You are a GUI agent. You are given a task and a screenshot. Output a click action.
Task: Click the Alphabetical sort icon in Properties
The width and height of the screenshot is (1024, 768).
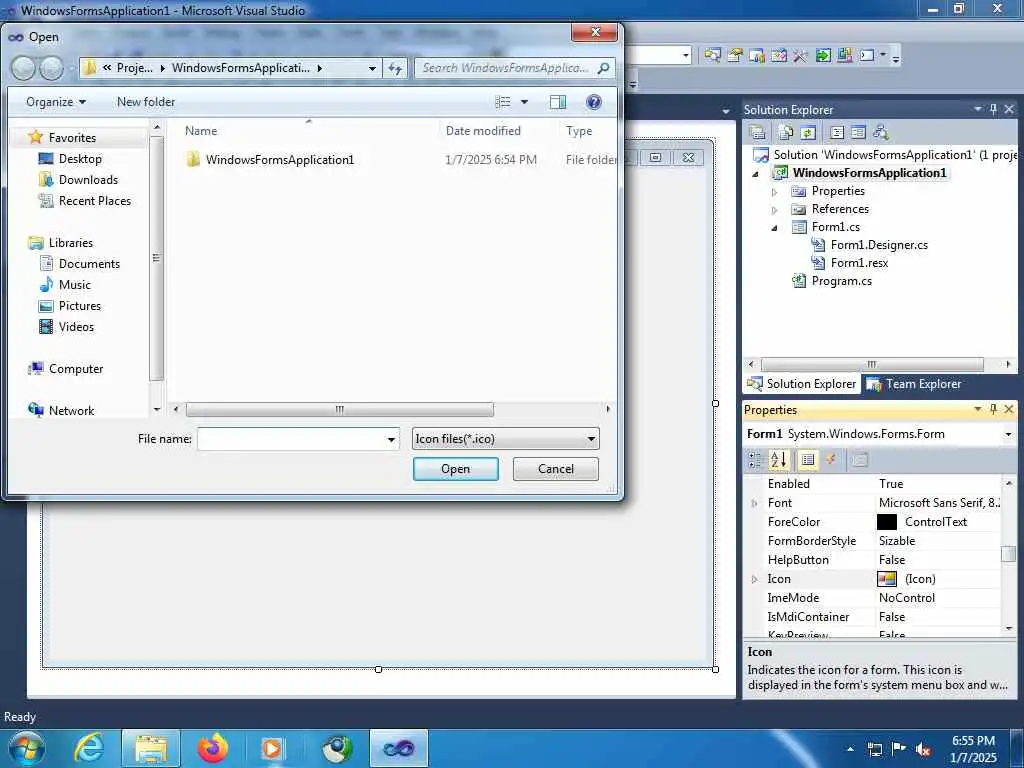(778, 460)
